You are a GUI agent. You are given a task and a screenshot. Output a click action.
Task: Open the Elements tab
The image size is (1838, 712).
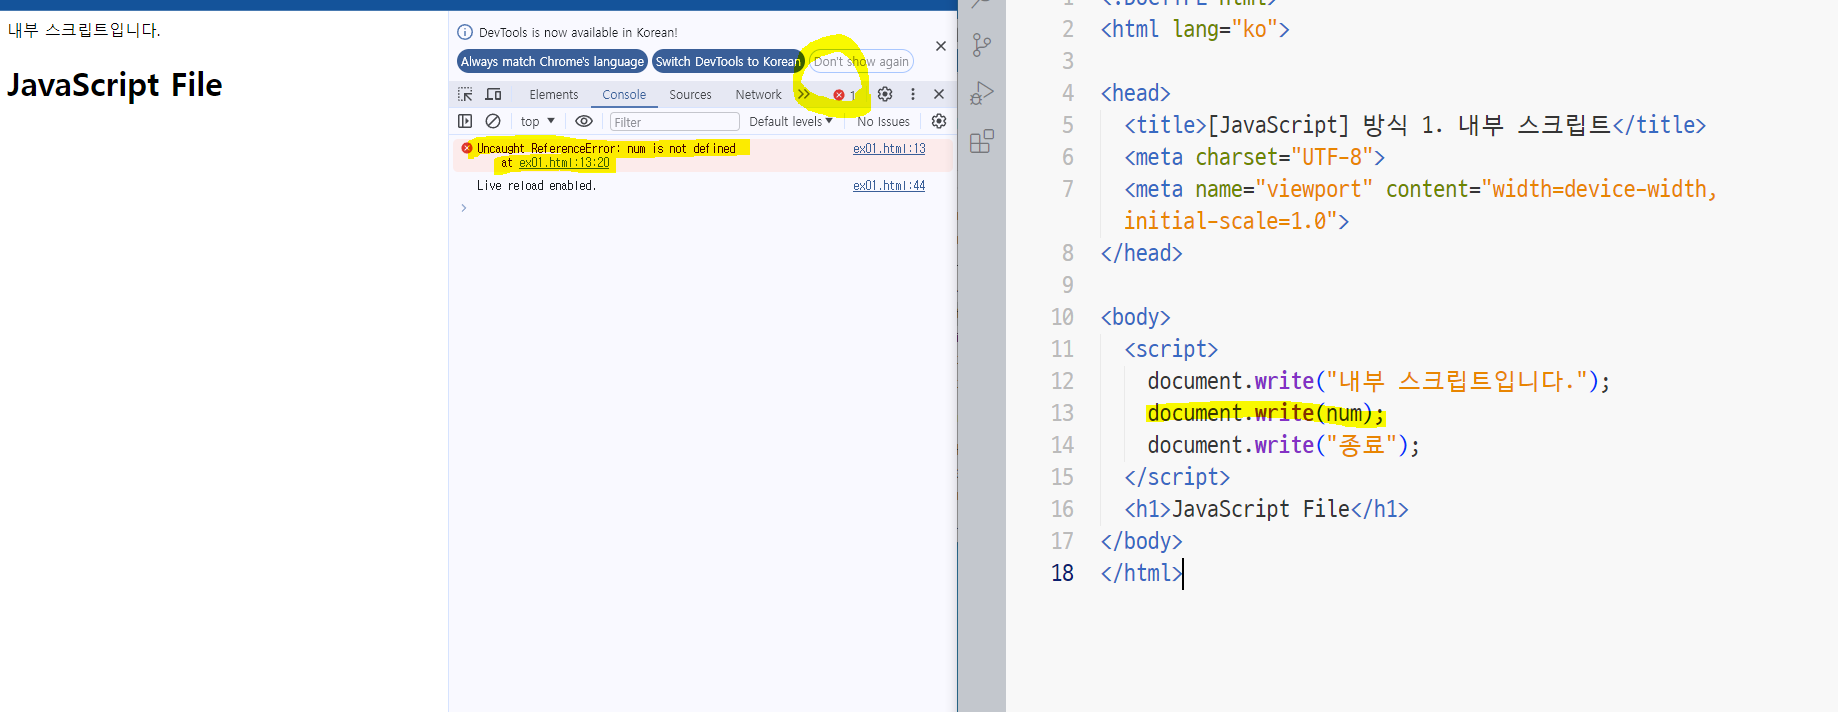[x=553, y=94]
